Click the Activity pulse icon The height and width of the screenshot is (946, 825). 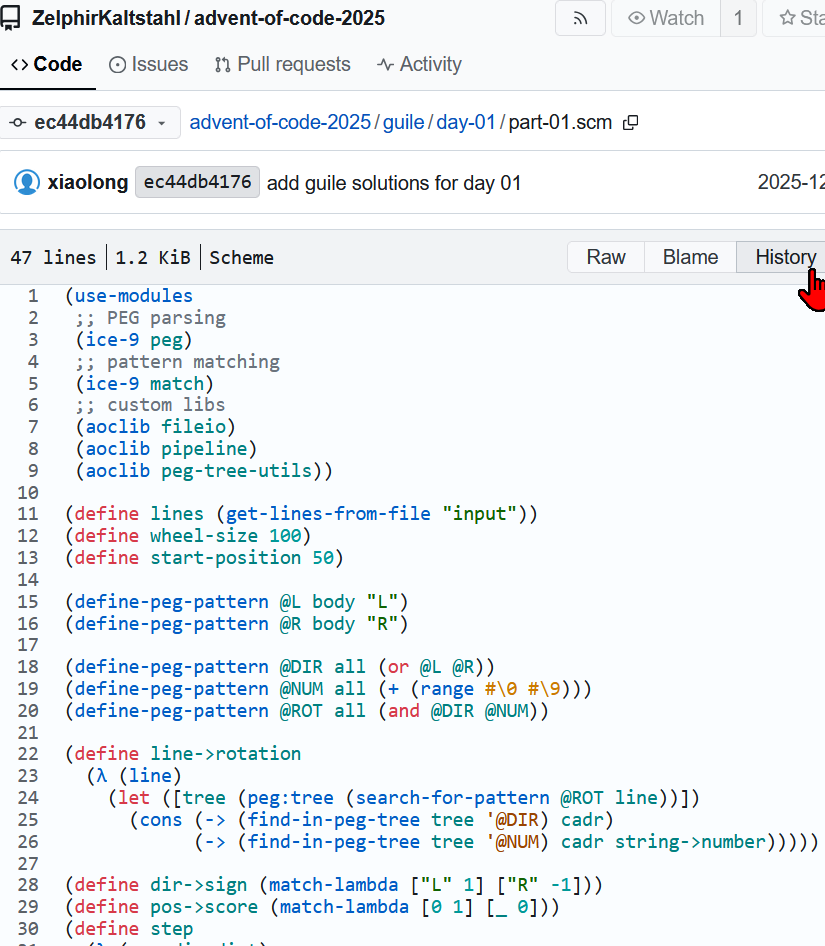pyautogui.click(x=384, y=64)
